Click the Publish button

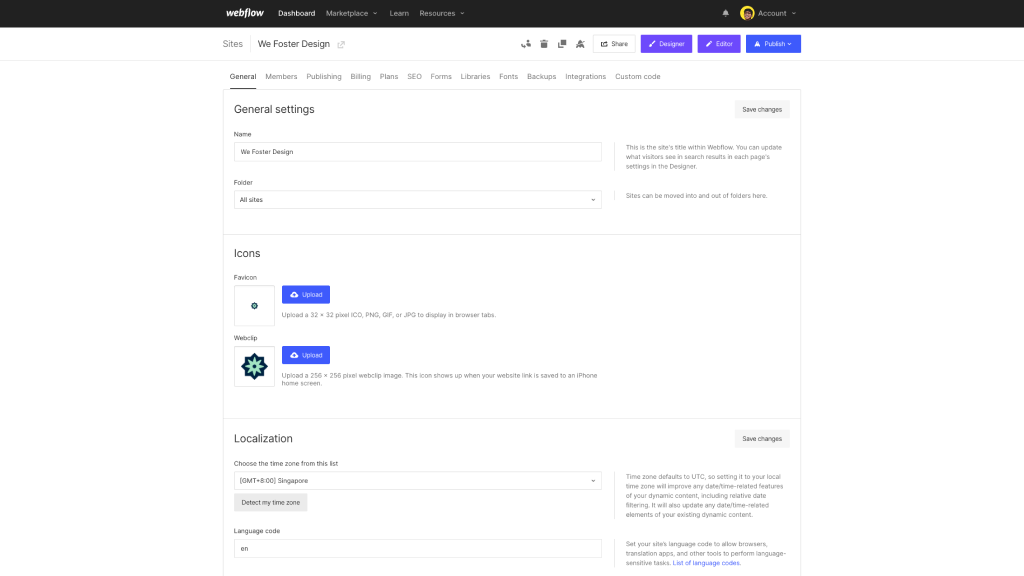click(772, 44)
